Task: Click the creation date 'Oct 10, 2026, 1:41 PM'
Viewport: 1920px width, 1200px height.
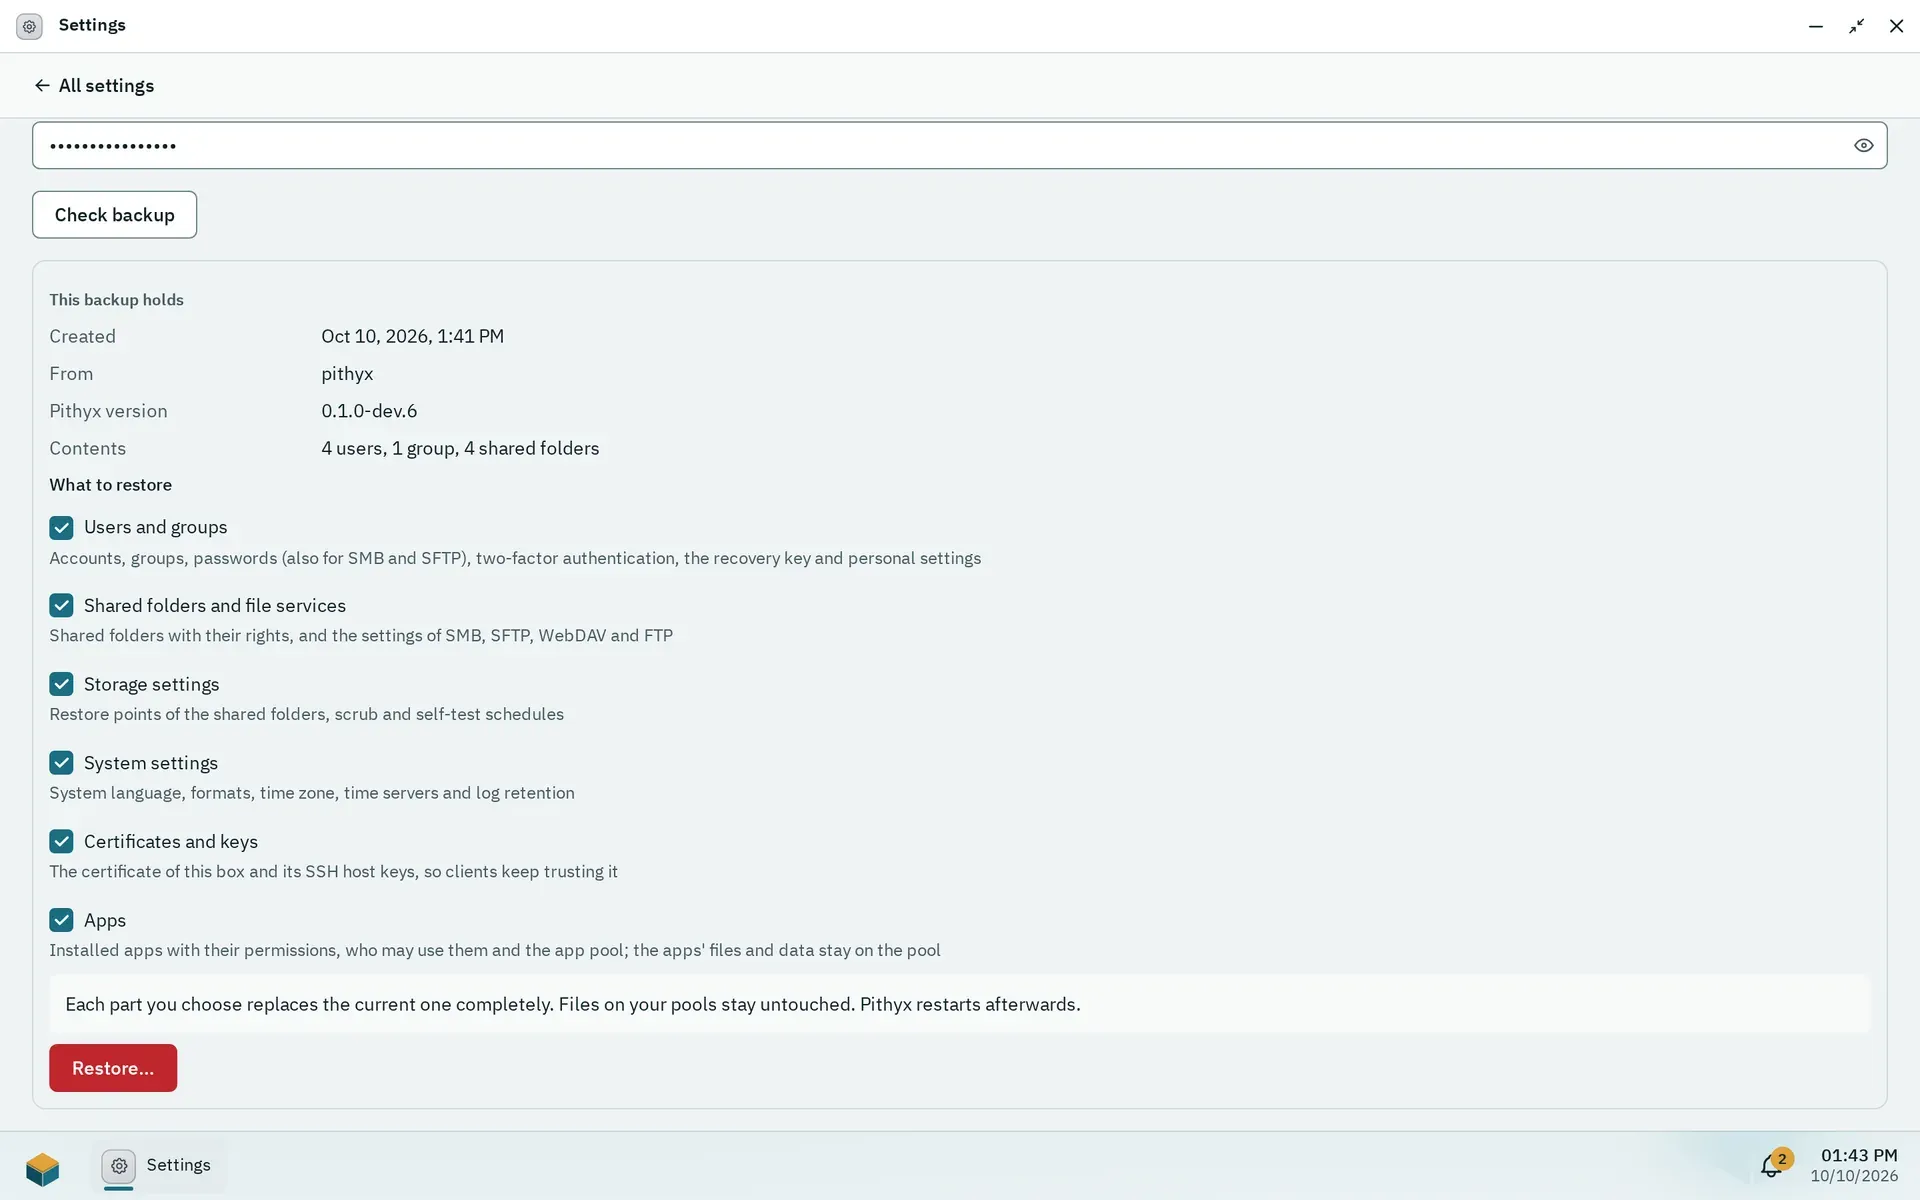Action: pos(412,337)
